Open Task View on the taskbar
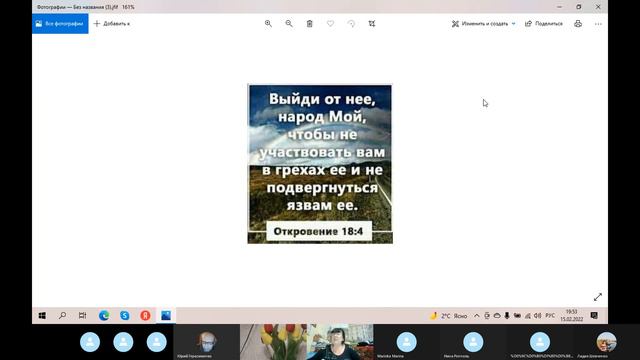Image resolution: width=640 pixels, height=360 pixels. (x=82, y=316)
